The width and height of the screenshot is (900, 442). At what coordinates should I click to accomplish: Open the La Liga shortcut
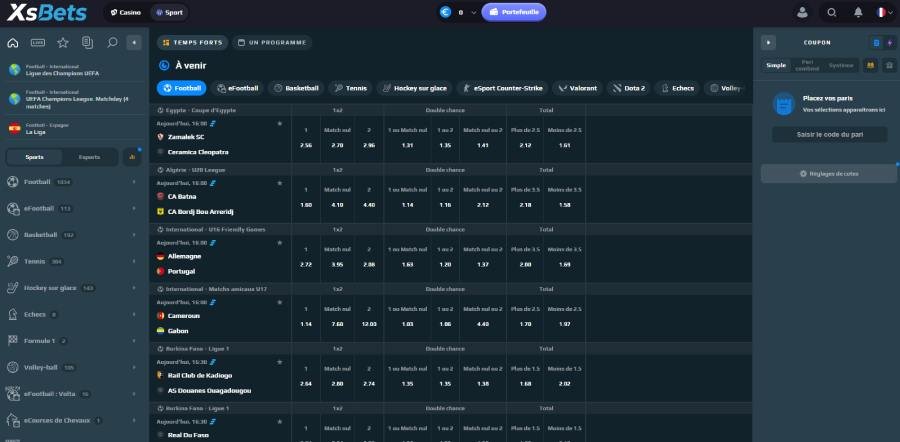[75, 129]
